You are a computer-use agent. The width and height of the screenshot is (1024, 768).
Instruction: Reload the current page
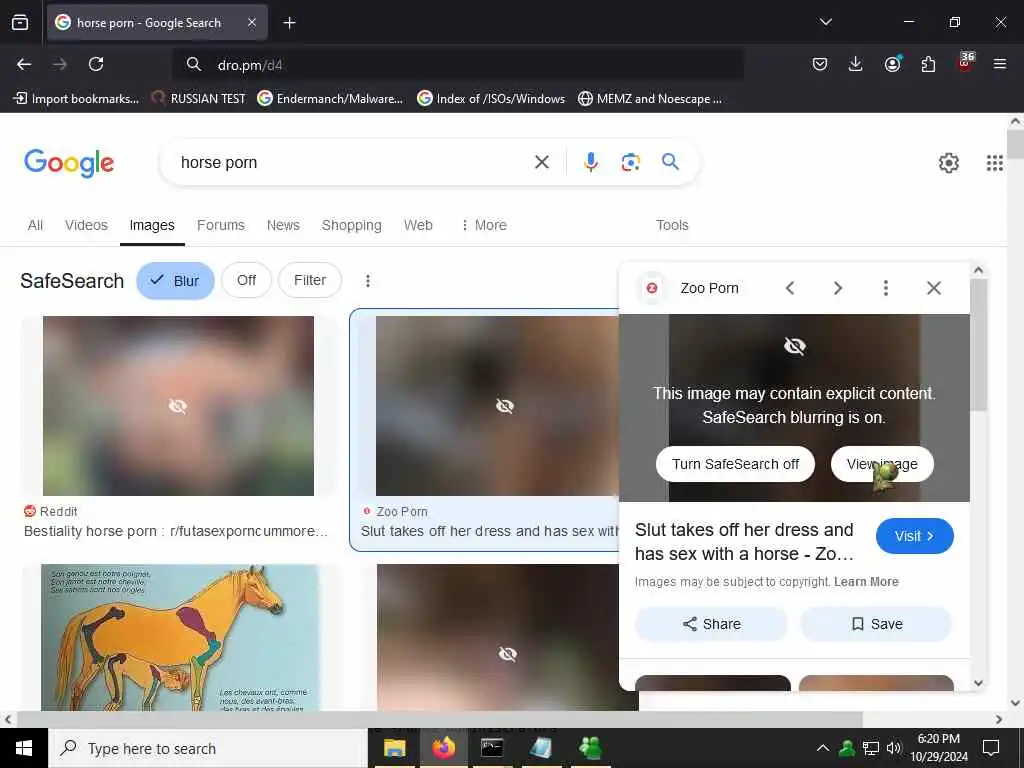[96, 64]
